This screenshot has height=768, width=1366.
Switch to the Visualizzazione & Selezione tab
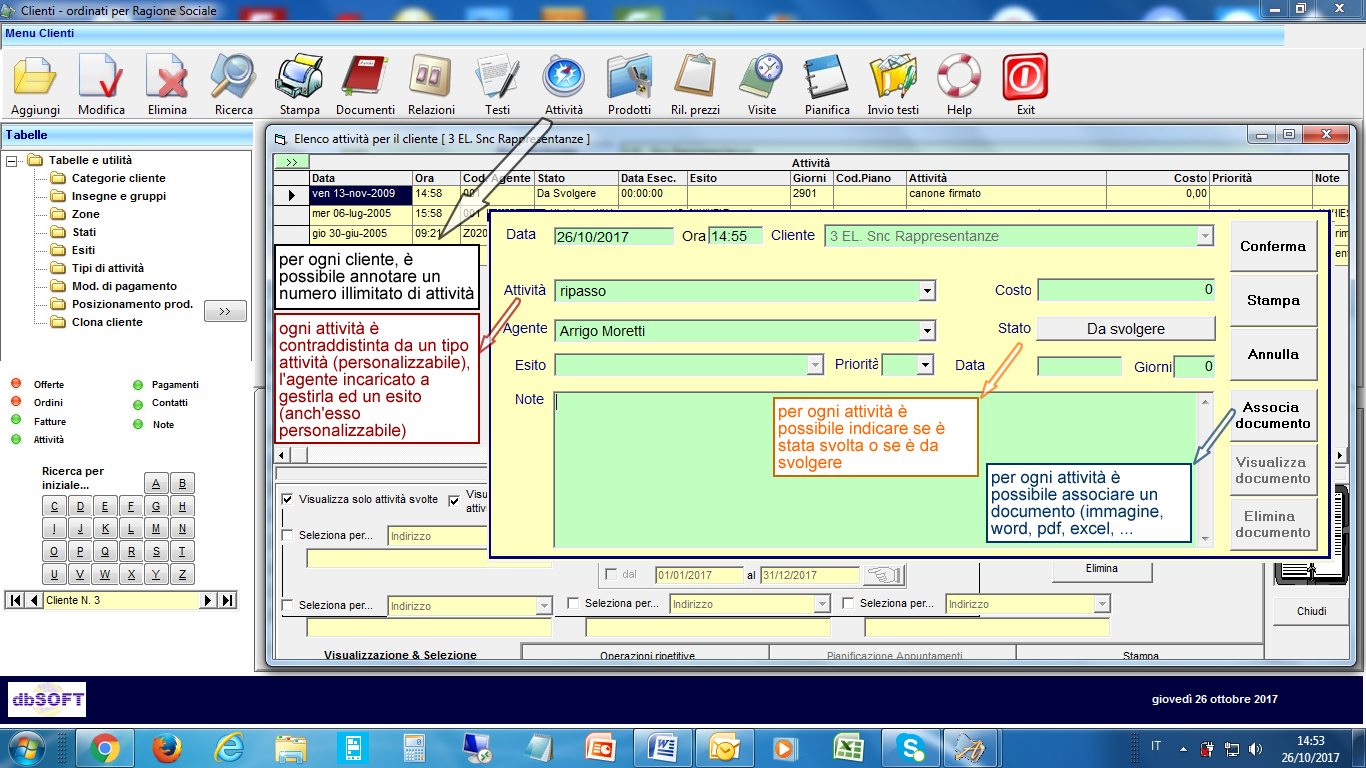(x=400, y=655)
